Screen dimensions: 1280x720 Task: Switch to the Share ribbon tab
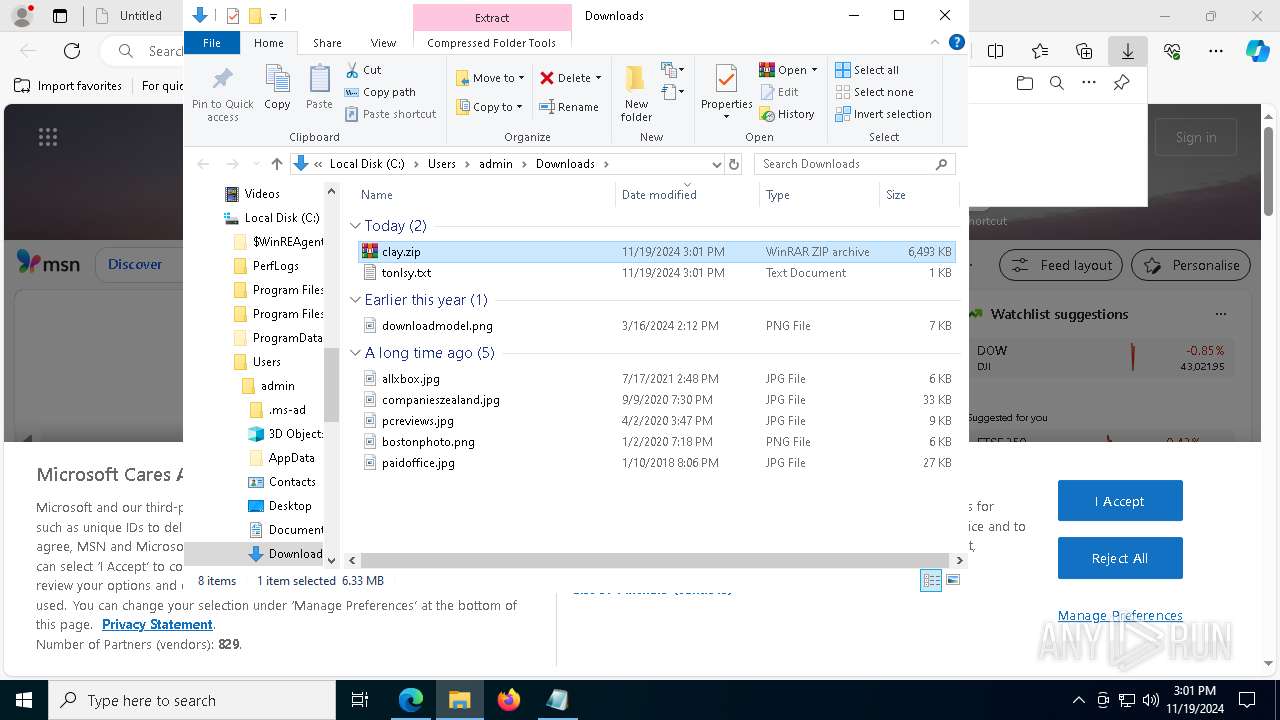click(327, 43)
